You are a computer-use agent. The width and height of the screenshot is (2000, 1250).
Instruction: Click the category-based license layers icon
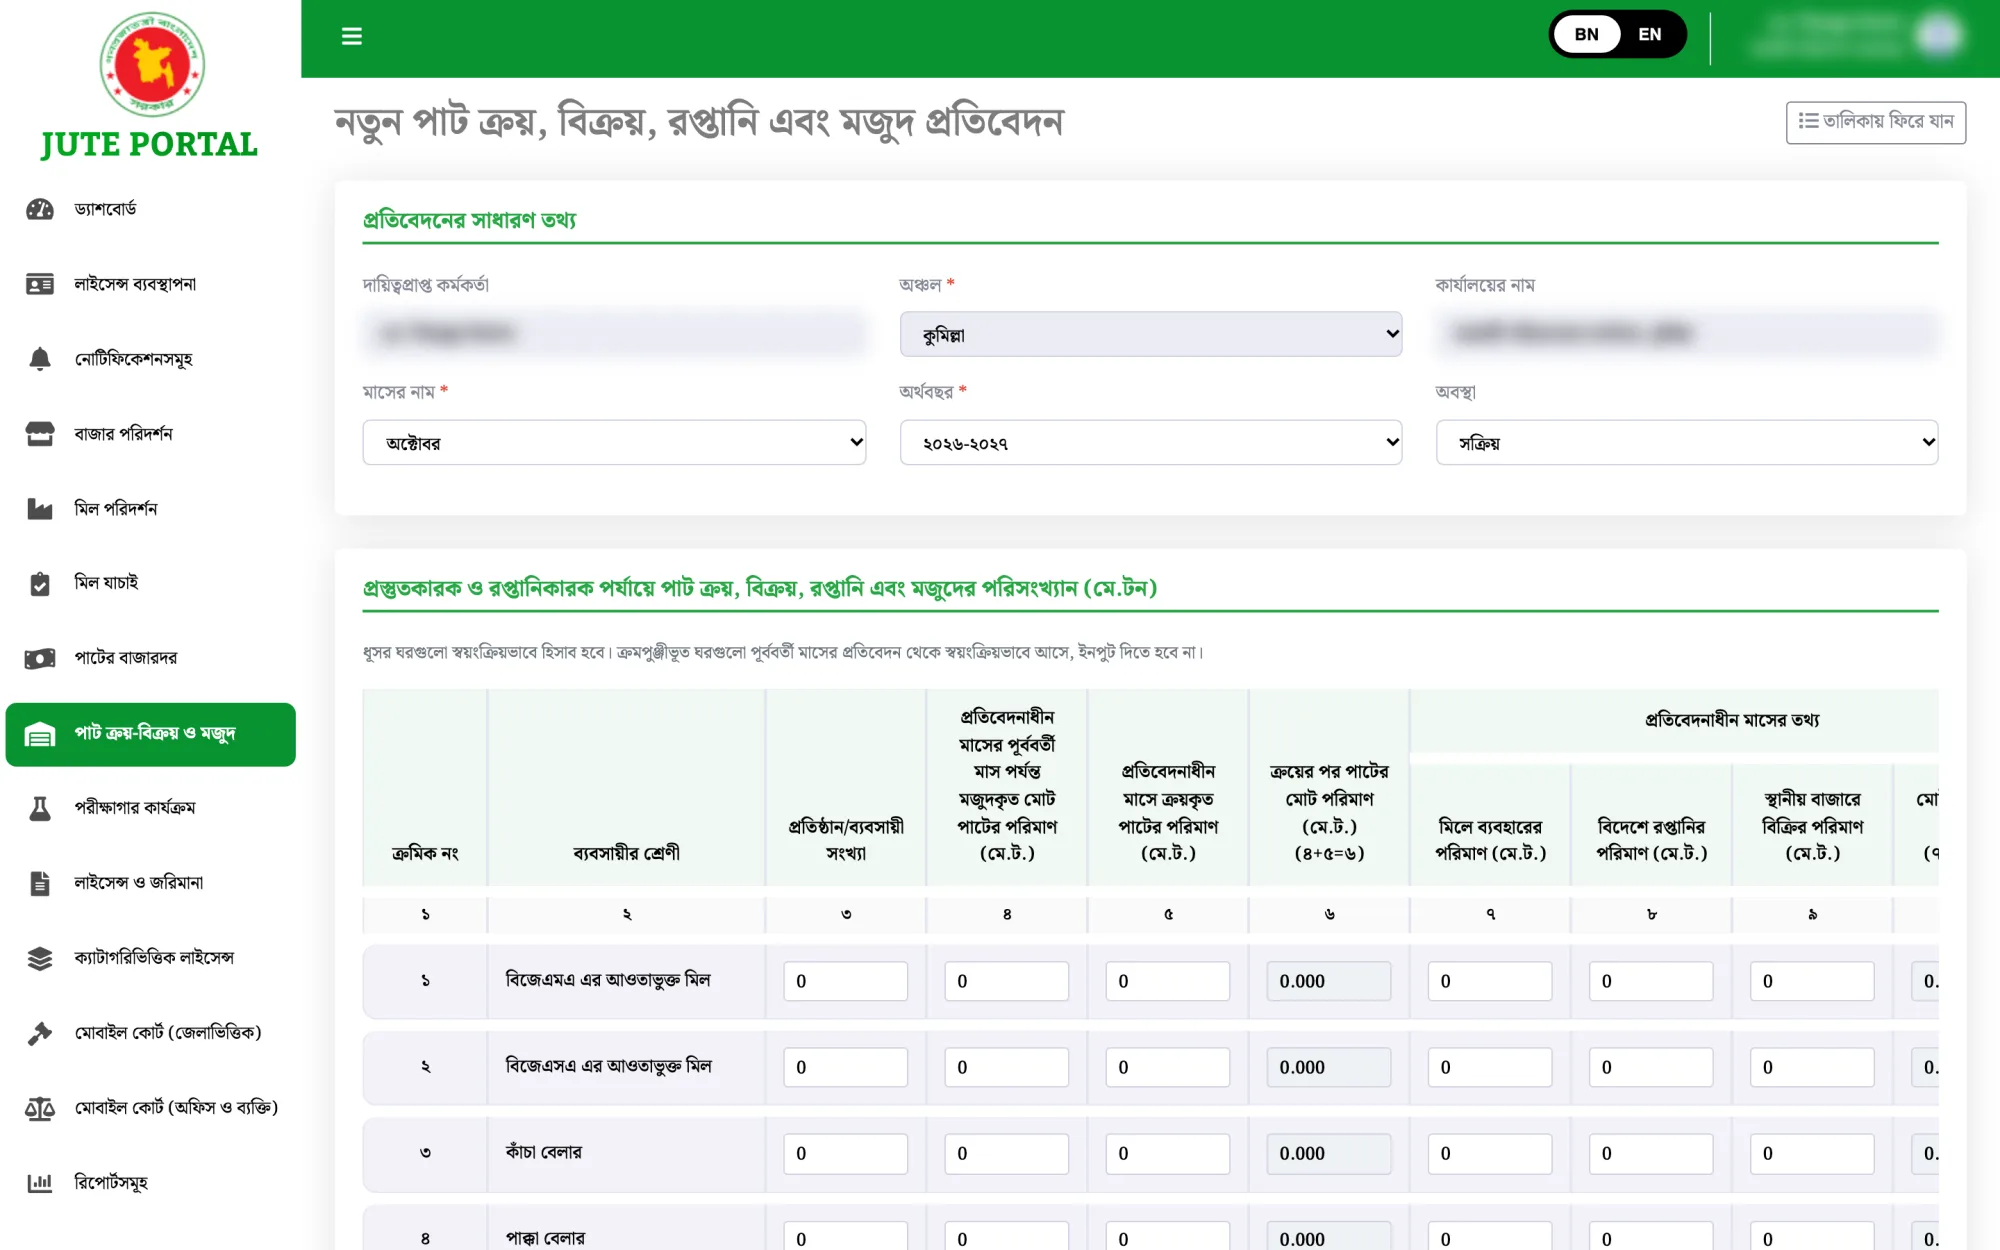tap(40, 958)
